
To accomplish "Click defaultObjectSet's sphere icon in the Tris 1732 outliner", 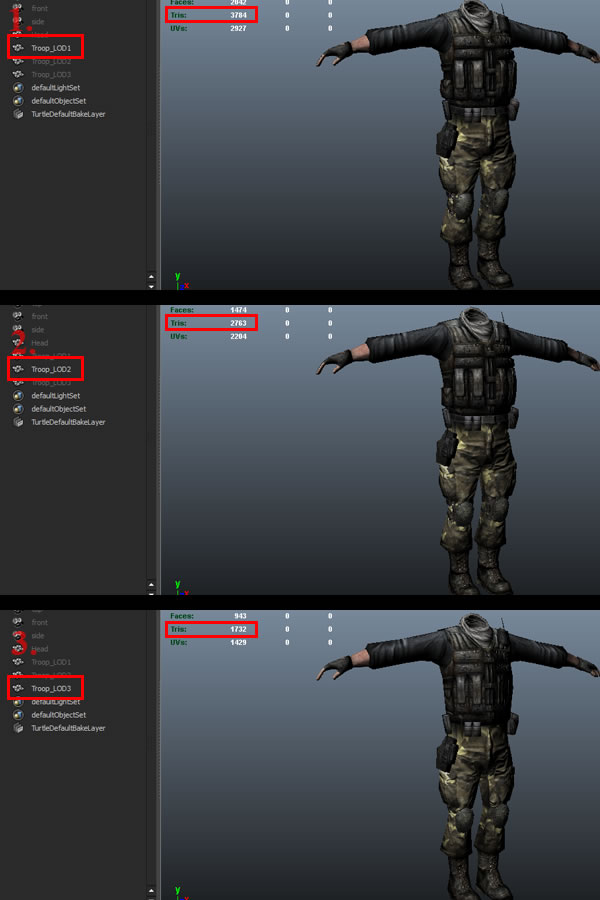I will click(18, 715).
